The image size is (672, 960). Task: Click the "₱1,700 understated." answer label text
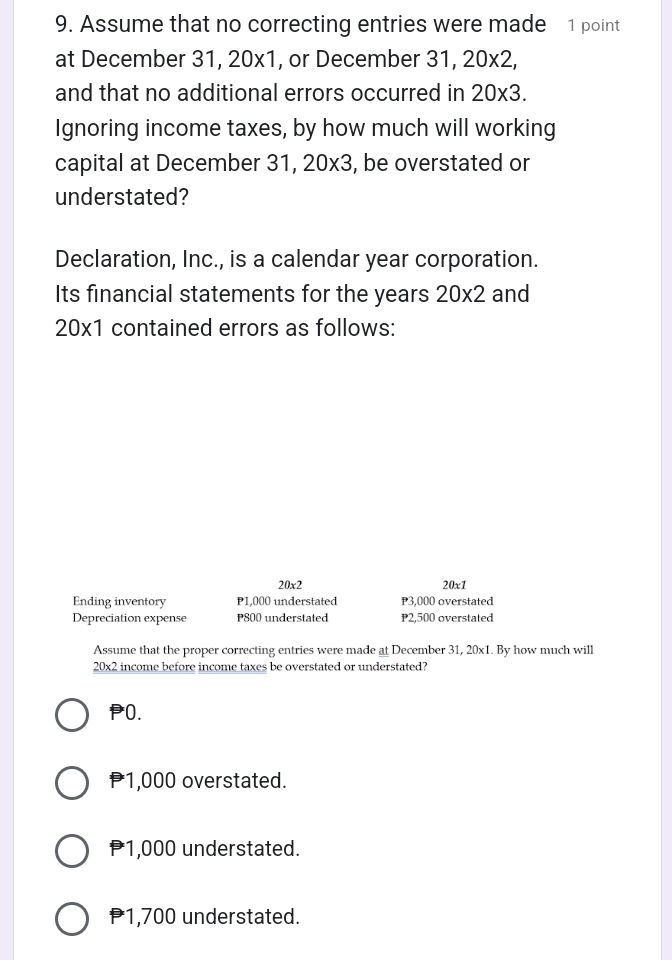205,917
